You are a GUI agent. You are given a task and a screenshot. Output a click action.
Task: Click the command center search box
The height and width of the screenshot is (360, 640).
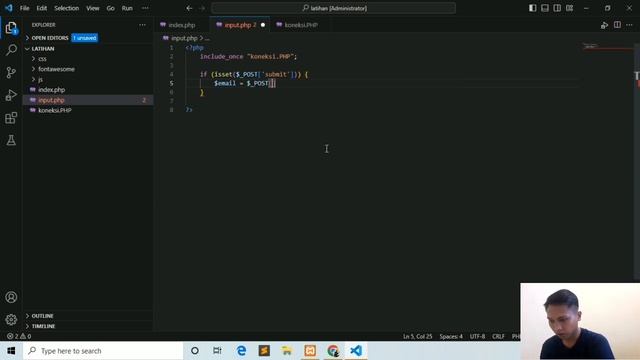[x=333, y=8]
